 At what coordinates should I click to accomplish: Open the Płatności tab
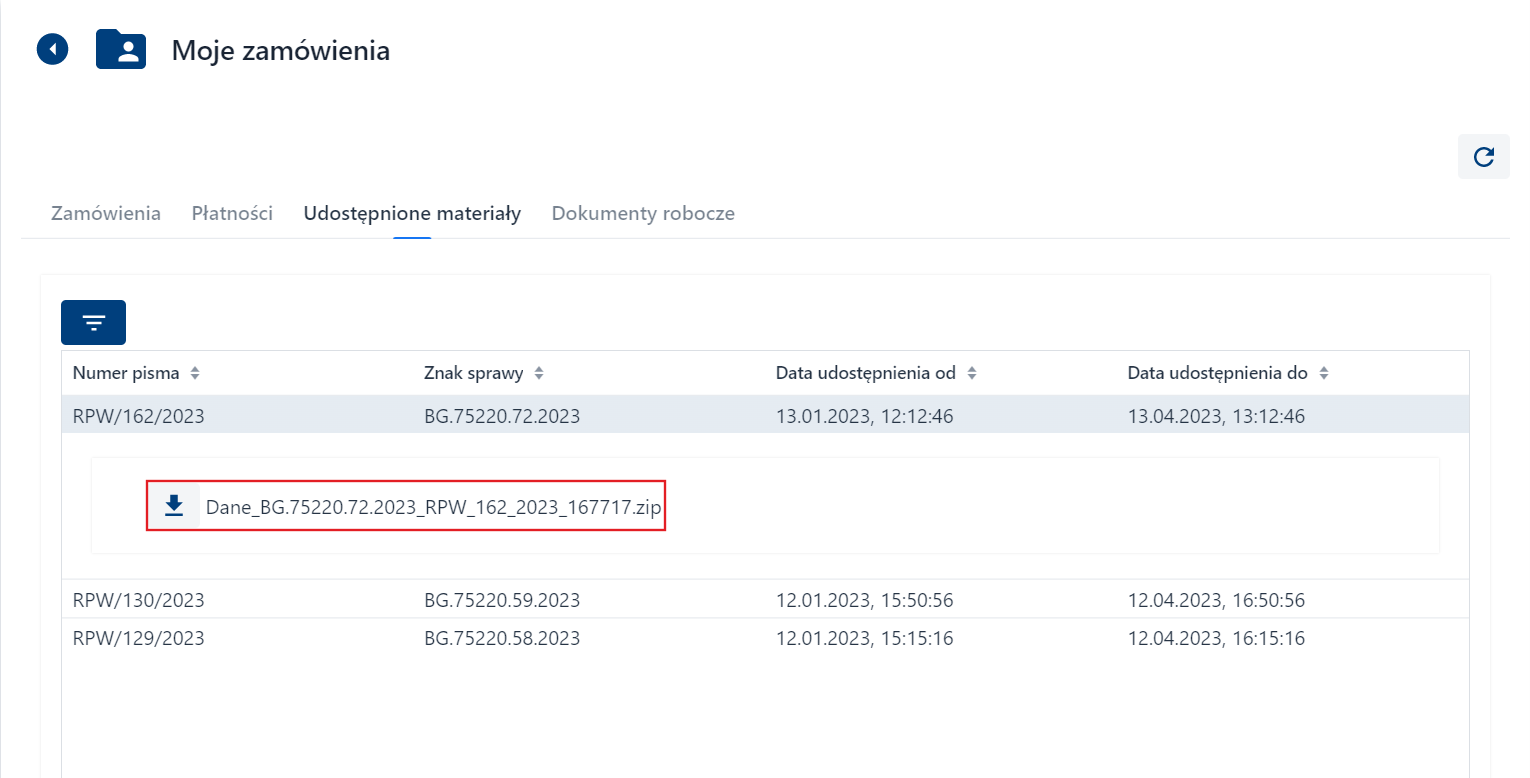click(232, 214)
